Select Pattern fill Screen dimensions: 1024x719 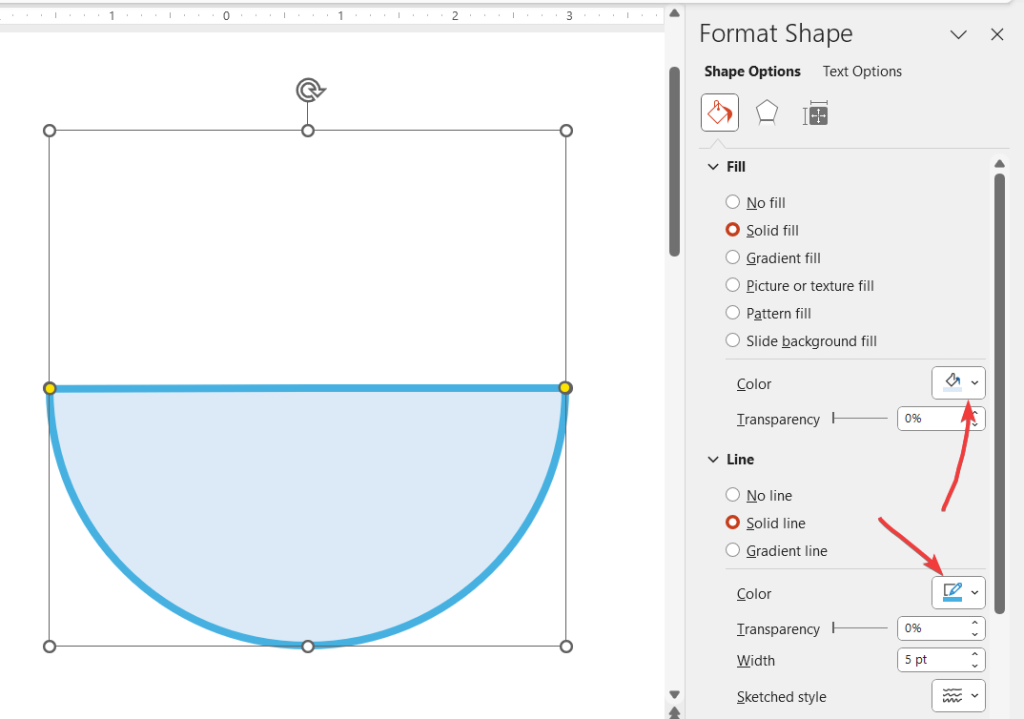(732, 313)
